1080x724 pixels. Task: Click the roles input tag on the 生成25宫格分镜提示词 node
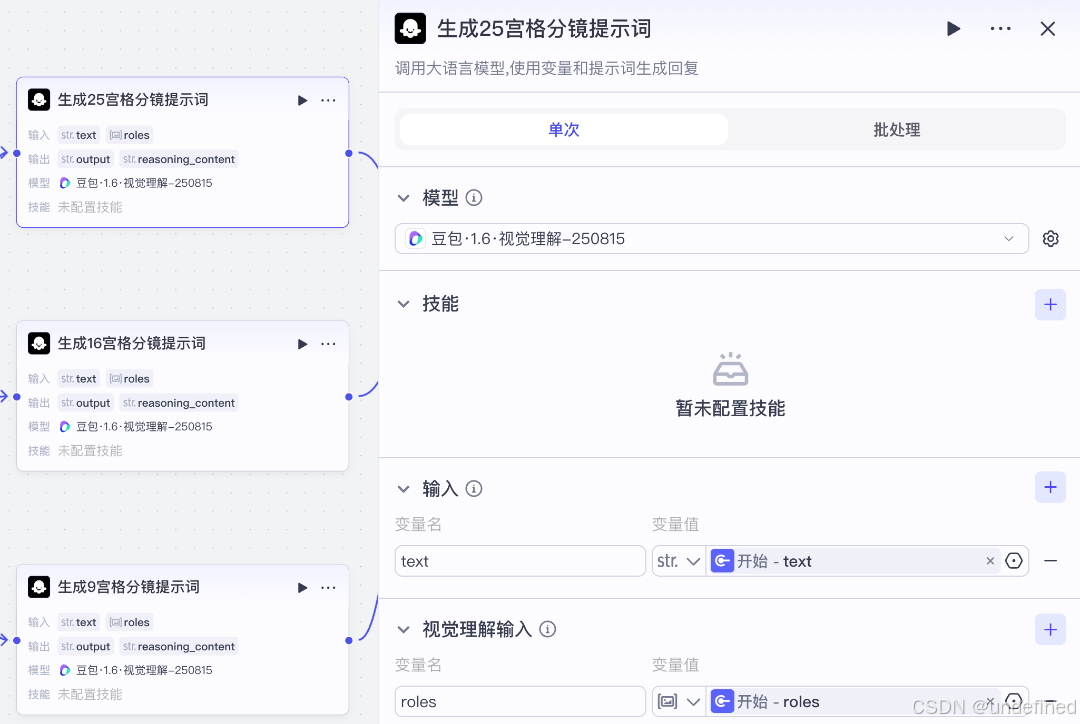pyautogui.click(x=129, y=135)
